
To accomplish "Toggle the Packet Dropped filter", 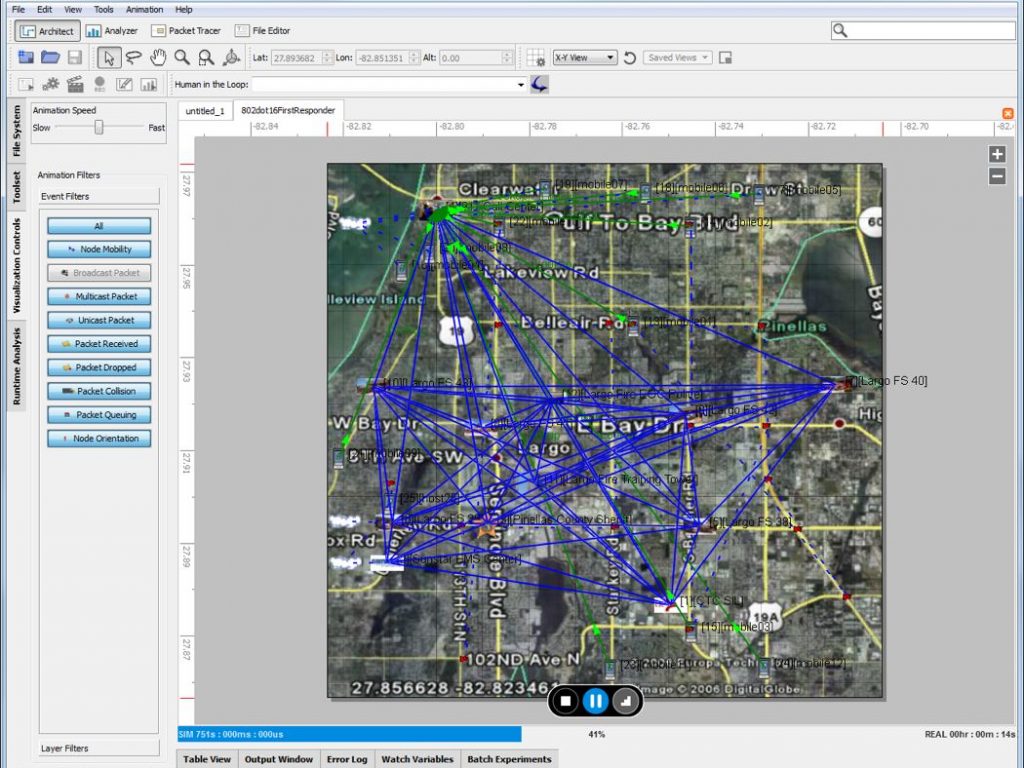I will click(99, 367).
